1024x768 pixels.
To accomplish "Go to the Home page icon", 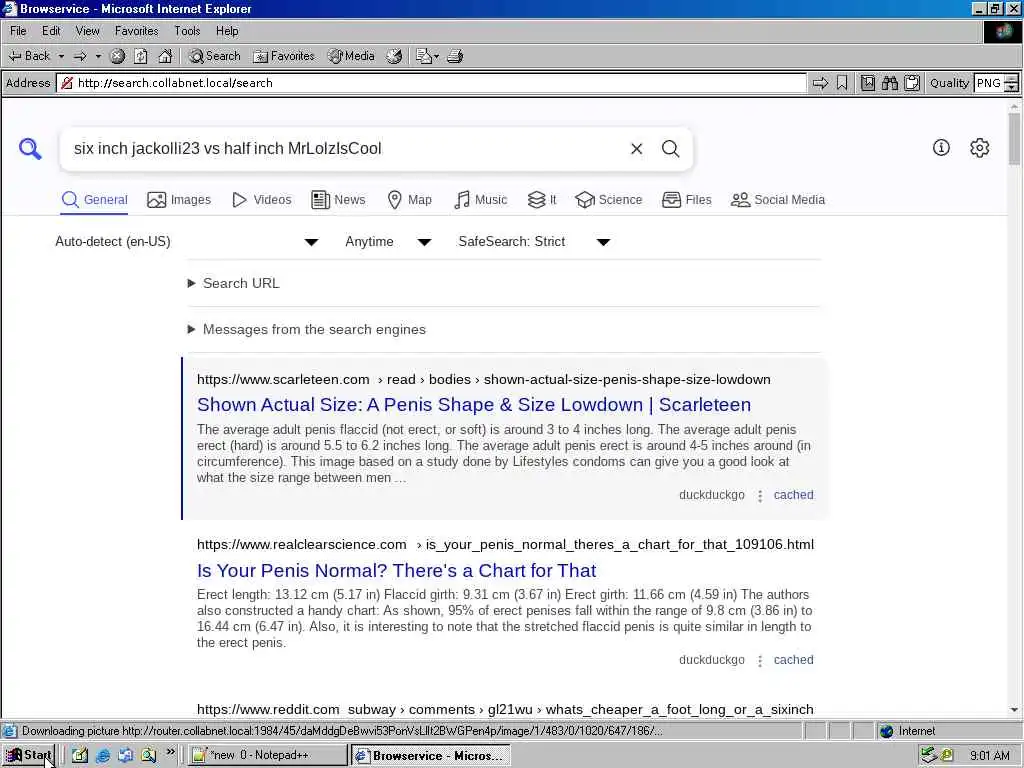I will pyautogui.click(x=165, y=56).
